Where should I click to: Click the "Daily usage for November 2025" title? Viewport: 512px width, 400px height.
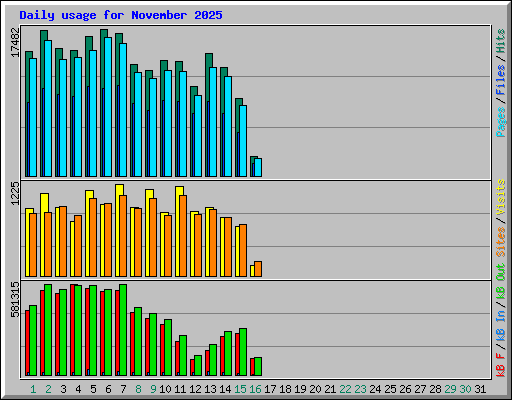click(x=121, y=15)
